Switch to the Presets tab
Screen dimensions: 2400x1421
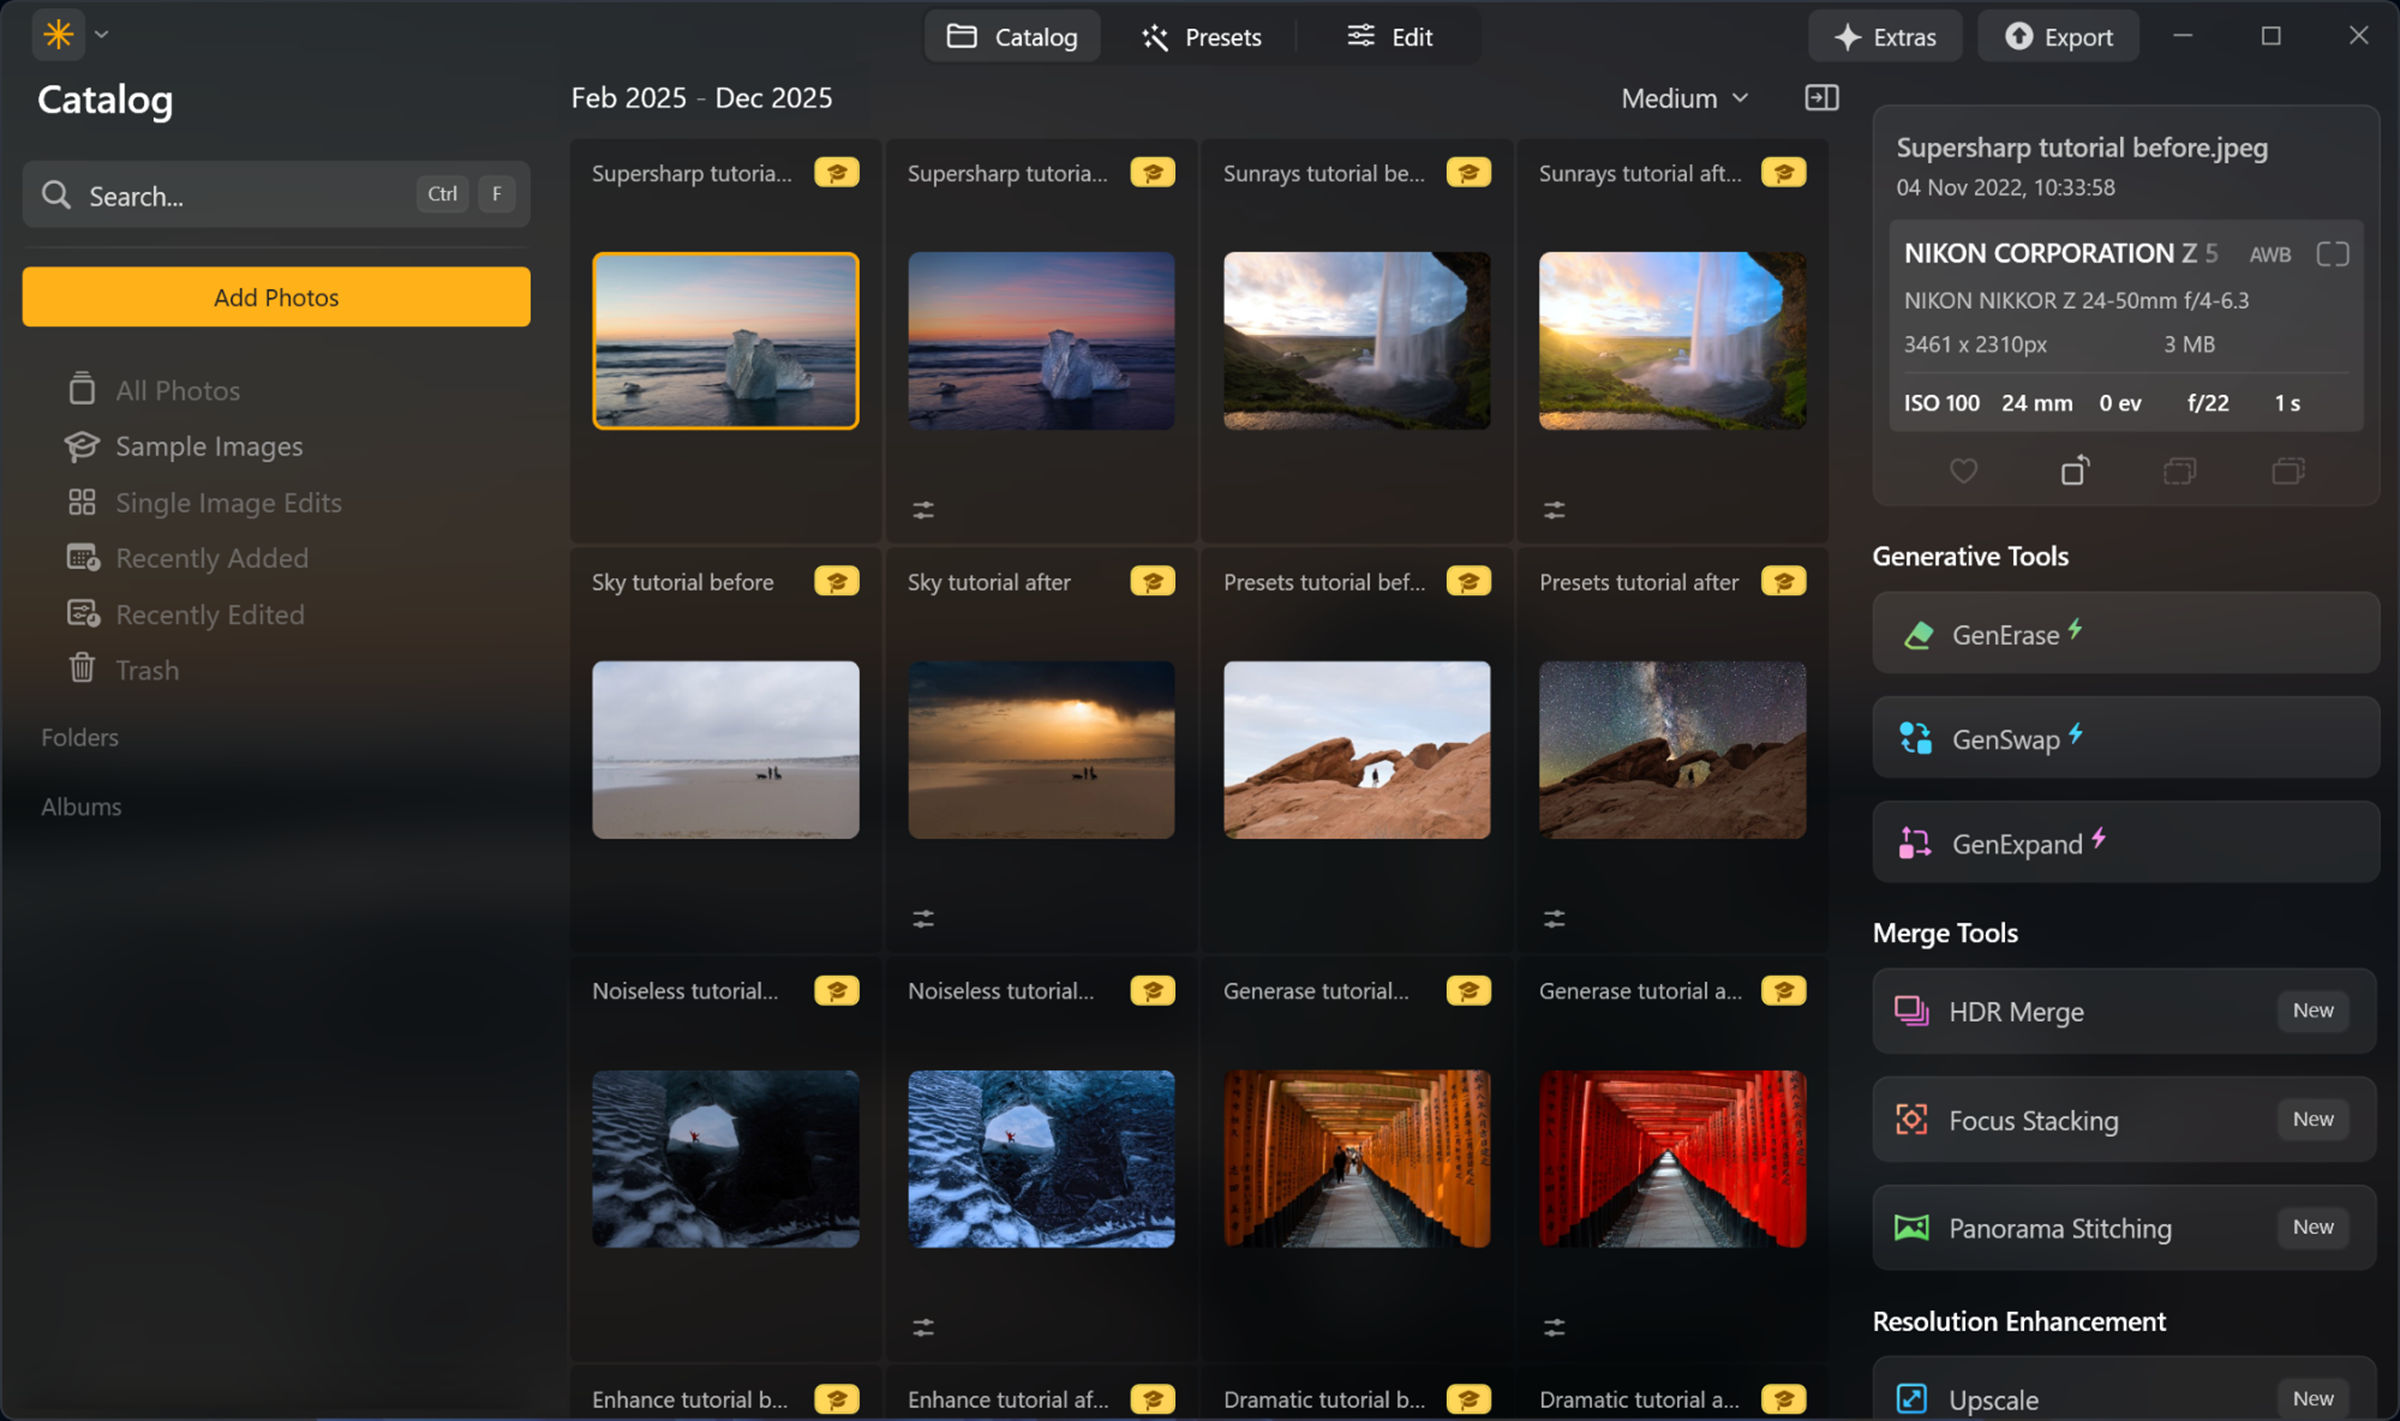(1201, 36)
